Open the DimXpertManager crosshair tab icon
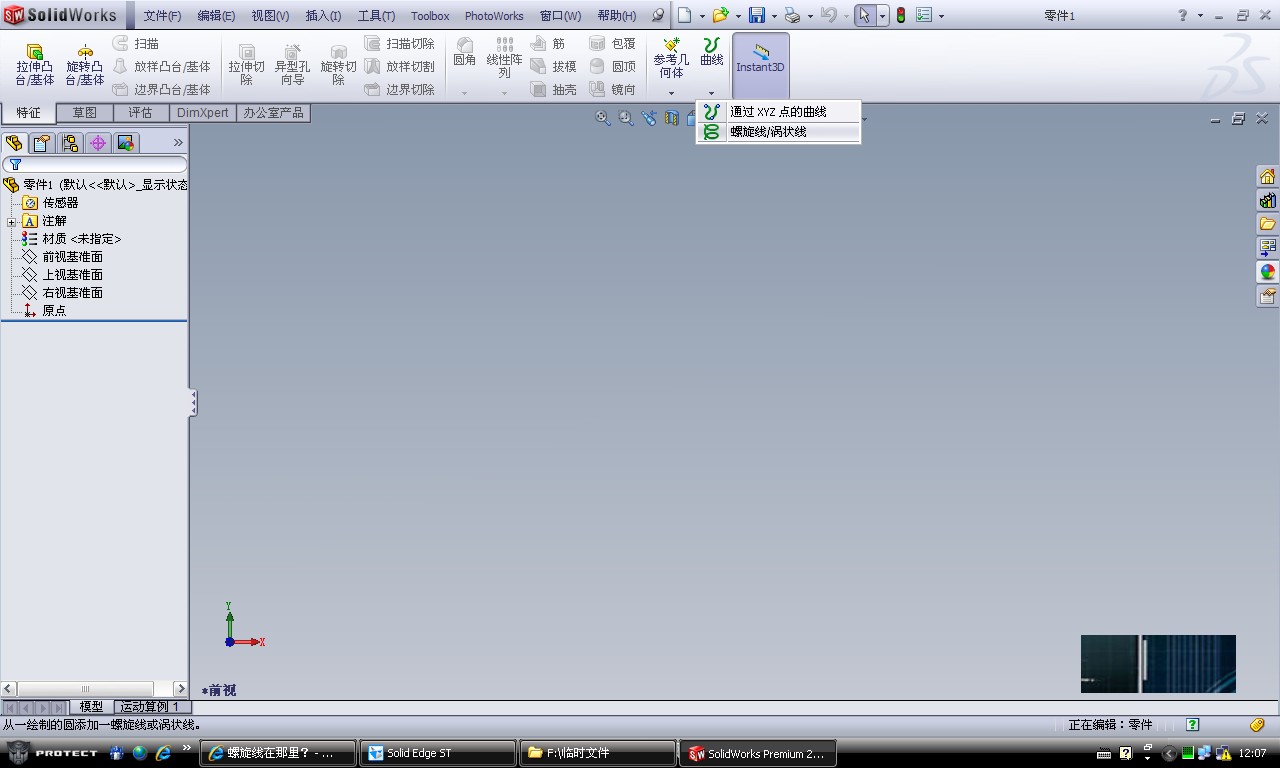 pyautogui.click(x=98, y=143)
